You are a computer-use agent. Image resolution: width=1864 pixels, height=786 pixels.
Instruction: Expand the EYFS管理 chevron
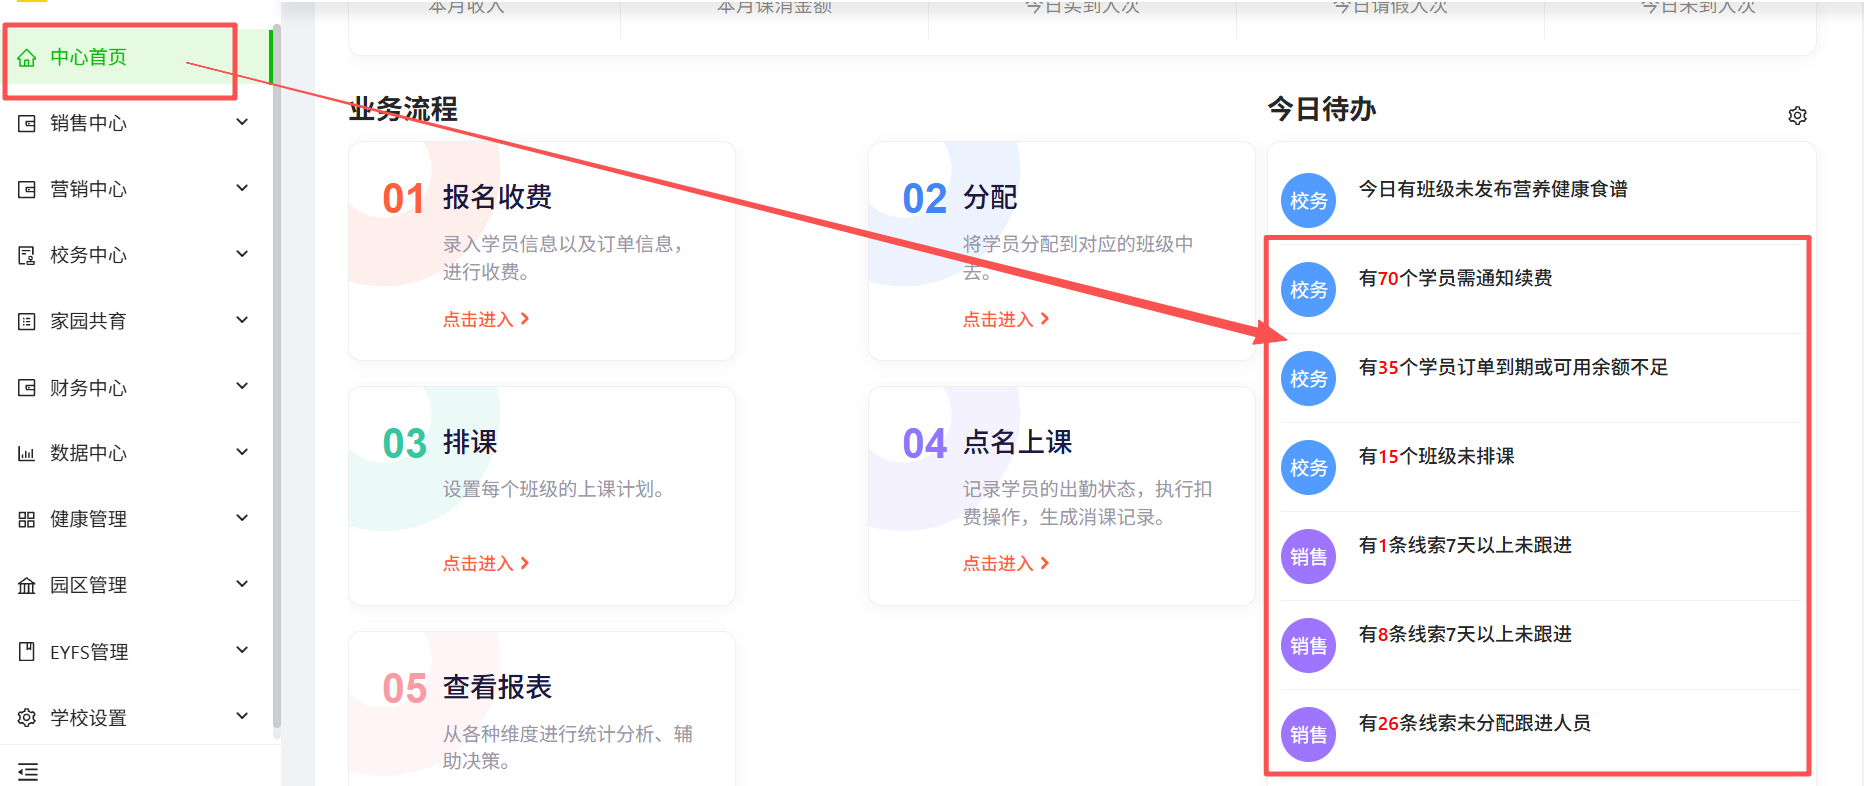[x=242, y=650]
